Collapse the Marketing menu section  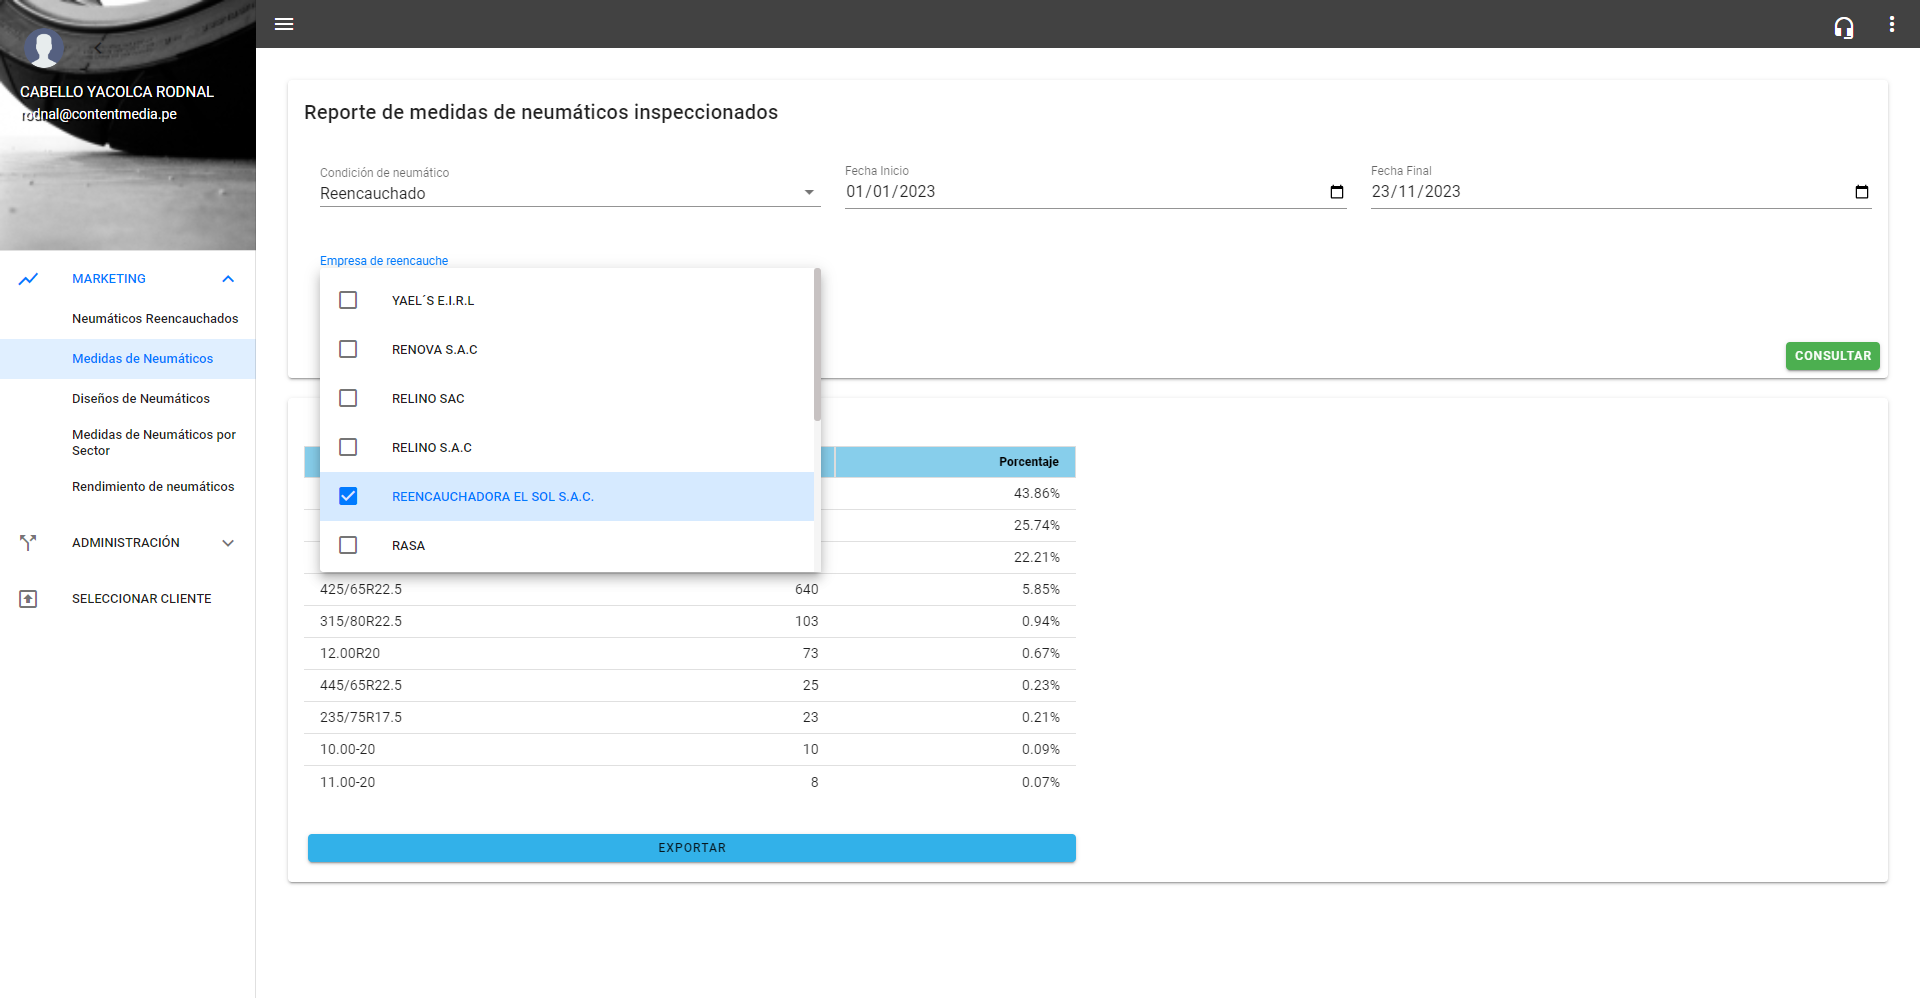tap(228, 279)
